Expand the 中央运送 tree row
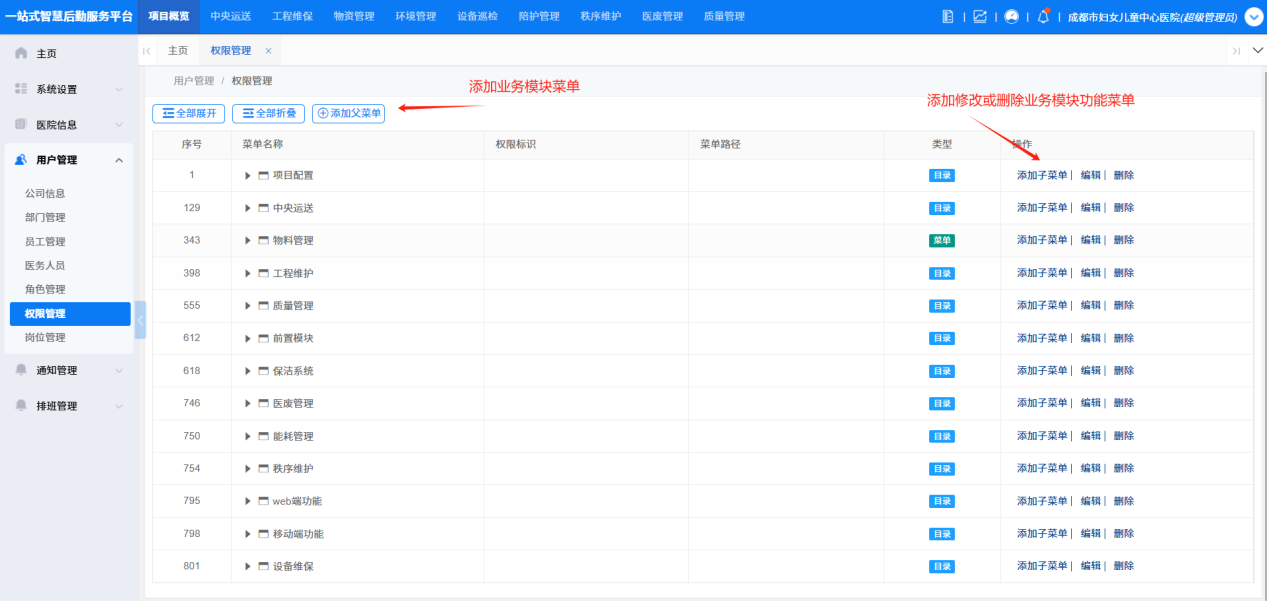The width and height of the screenshot is (1267, 601). tap(248, 208)
